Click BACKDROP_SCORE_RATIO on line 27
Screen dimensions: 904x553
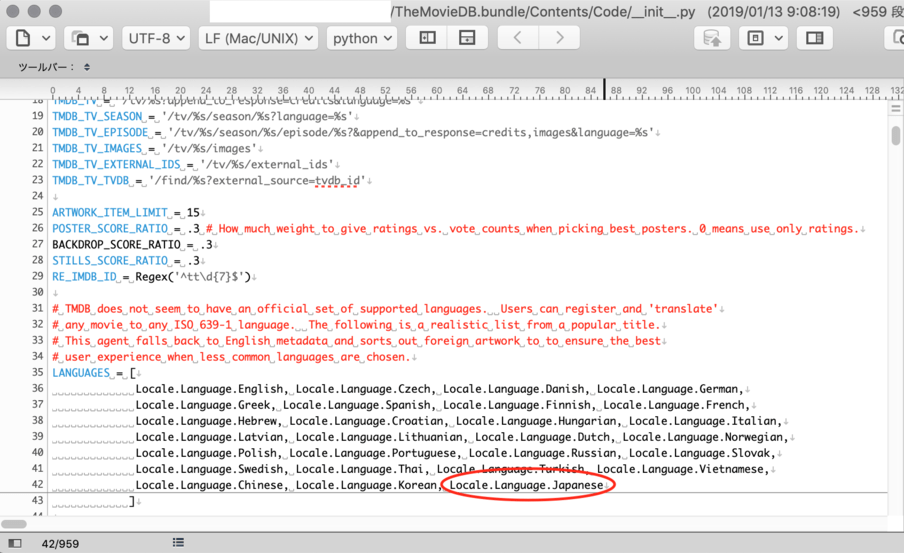(116, 244)
